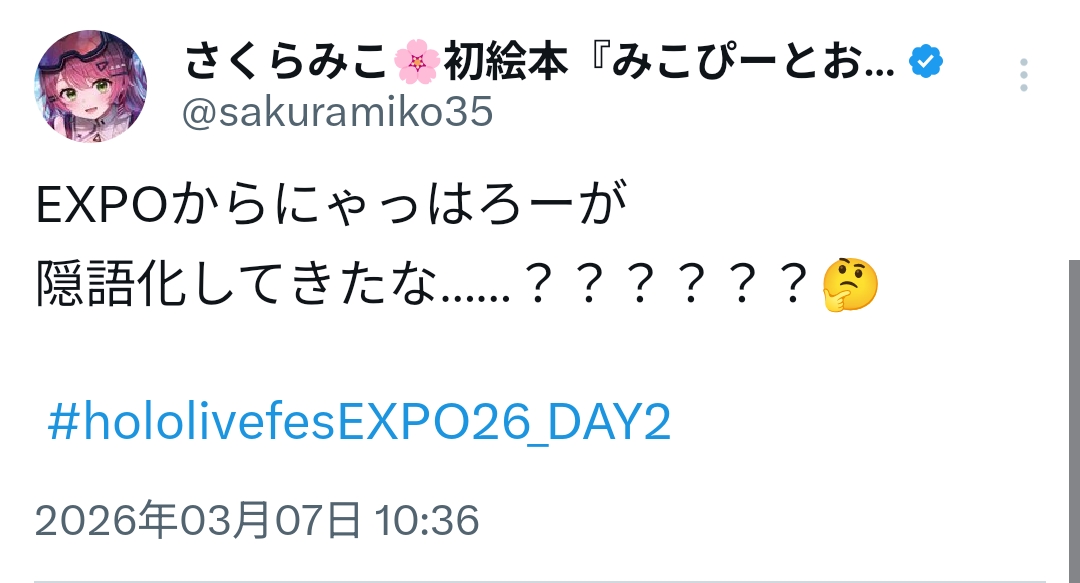Open the Sakura Miko profile avatar
This screenshot has height=583, width=1080.
(x=90, y=86)
